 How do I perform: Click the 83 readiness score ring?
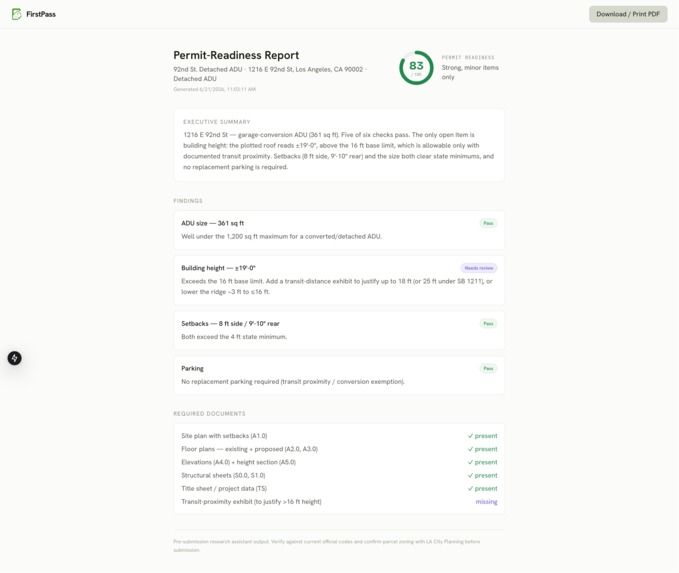[x=416, y=68]
